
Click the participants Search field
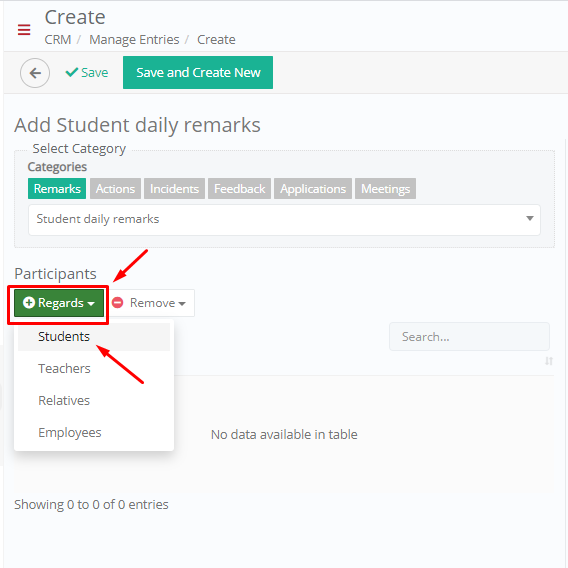tap(469, 337)
